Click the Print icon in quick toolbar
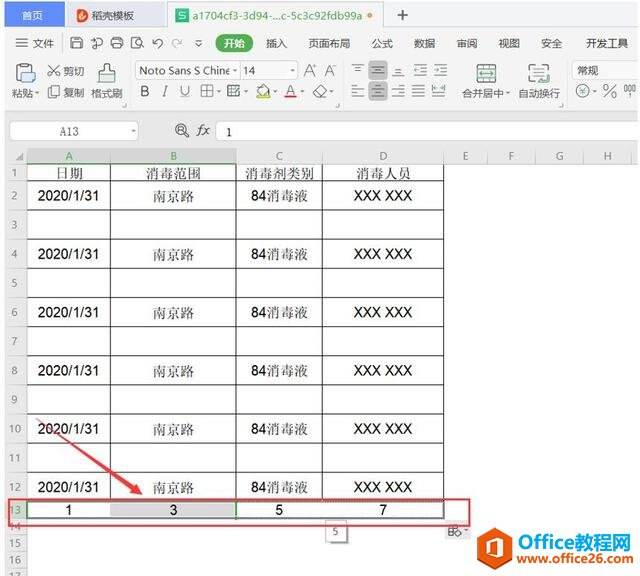The width and height of the screenshot is (640, 576). pos(117,43)
